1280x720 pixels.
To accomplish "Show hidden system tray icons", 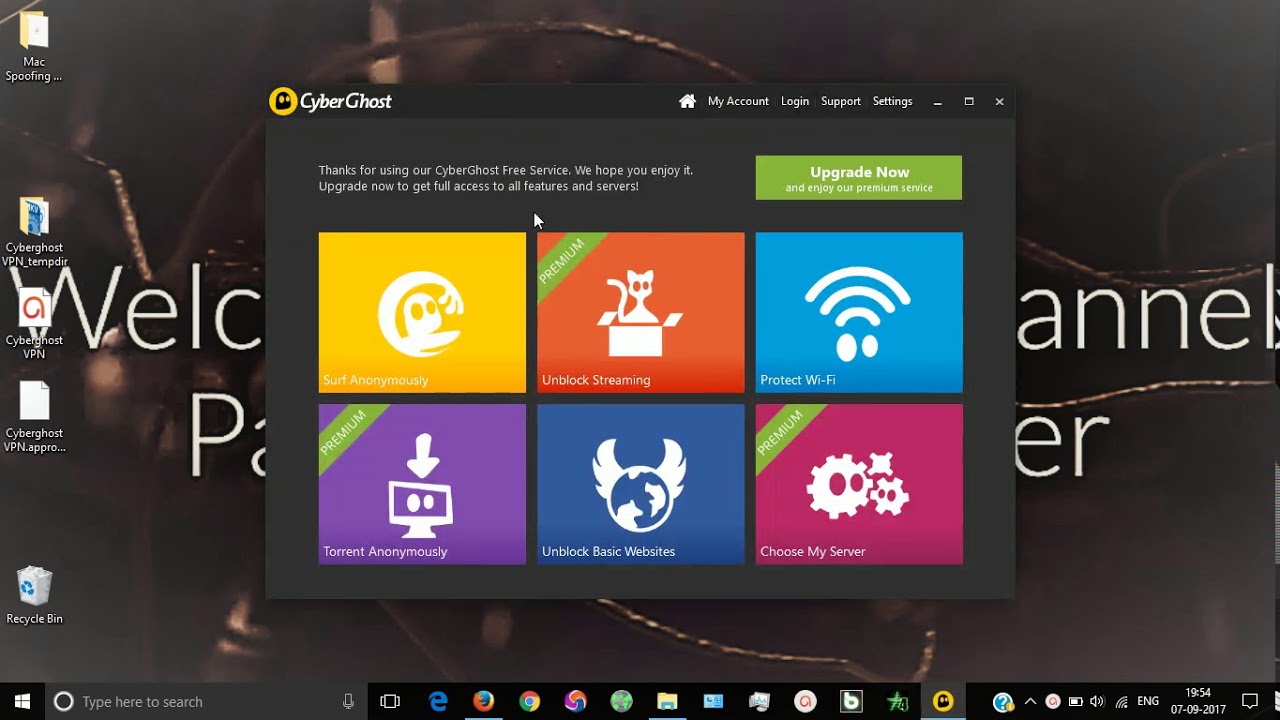I will [x=1030, y=701].
